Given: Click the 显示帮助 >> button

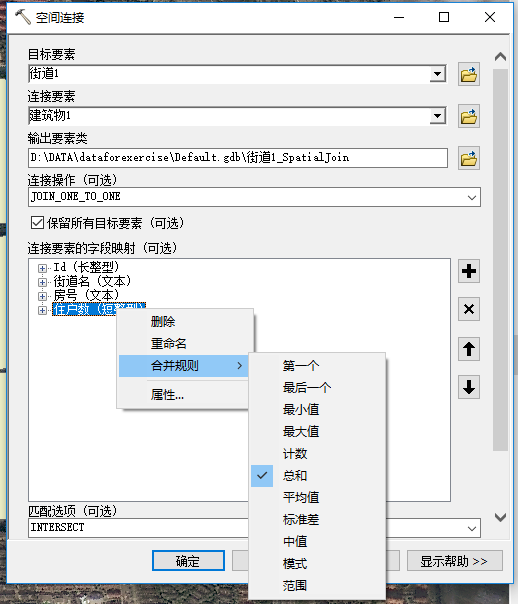Looking at the screenshot, I should point(454,561).
